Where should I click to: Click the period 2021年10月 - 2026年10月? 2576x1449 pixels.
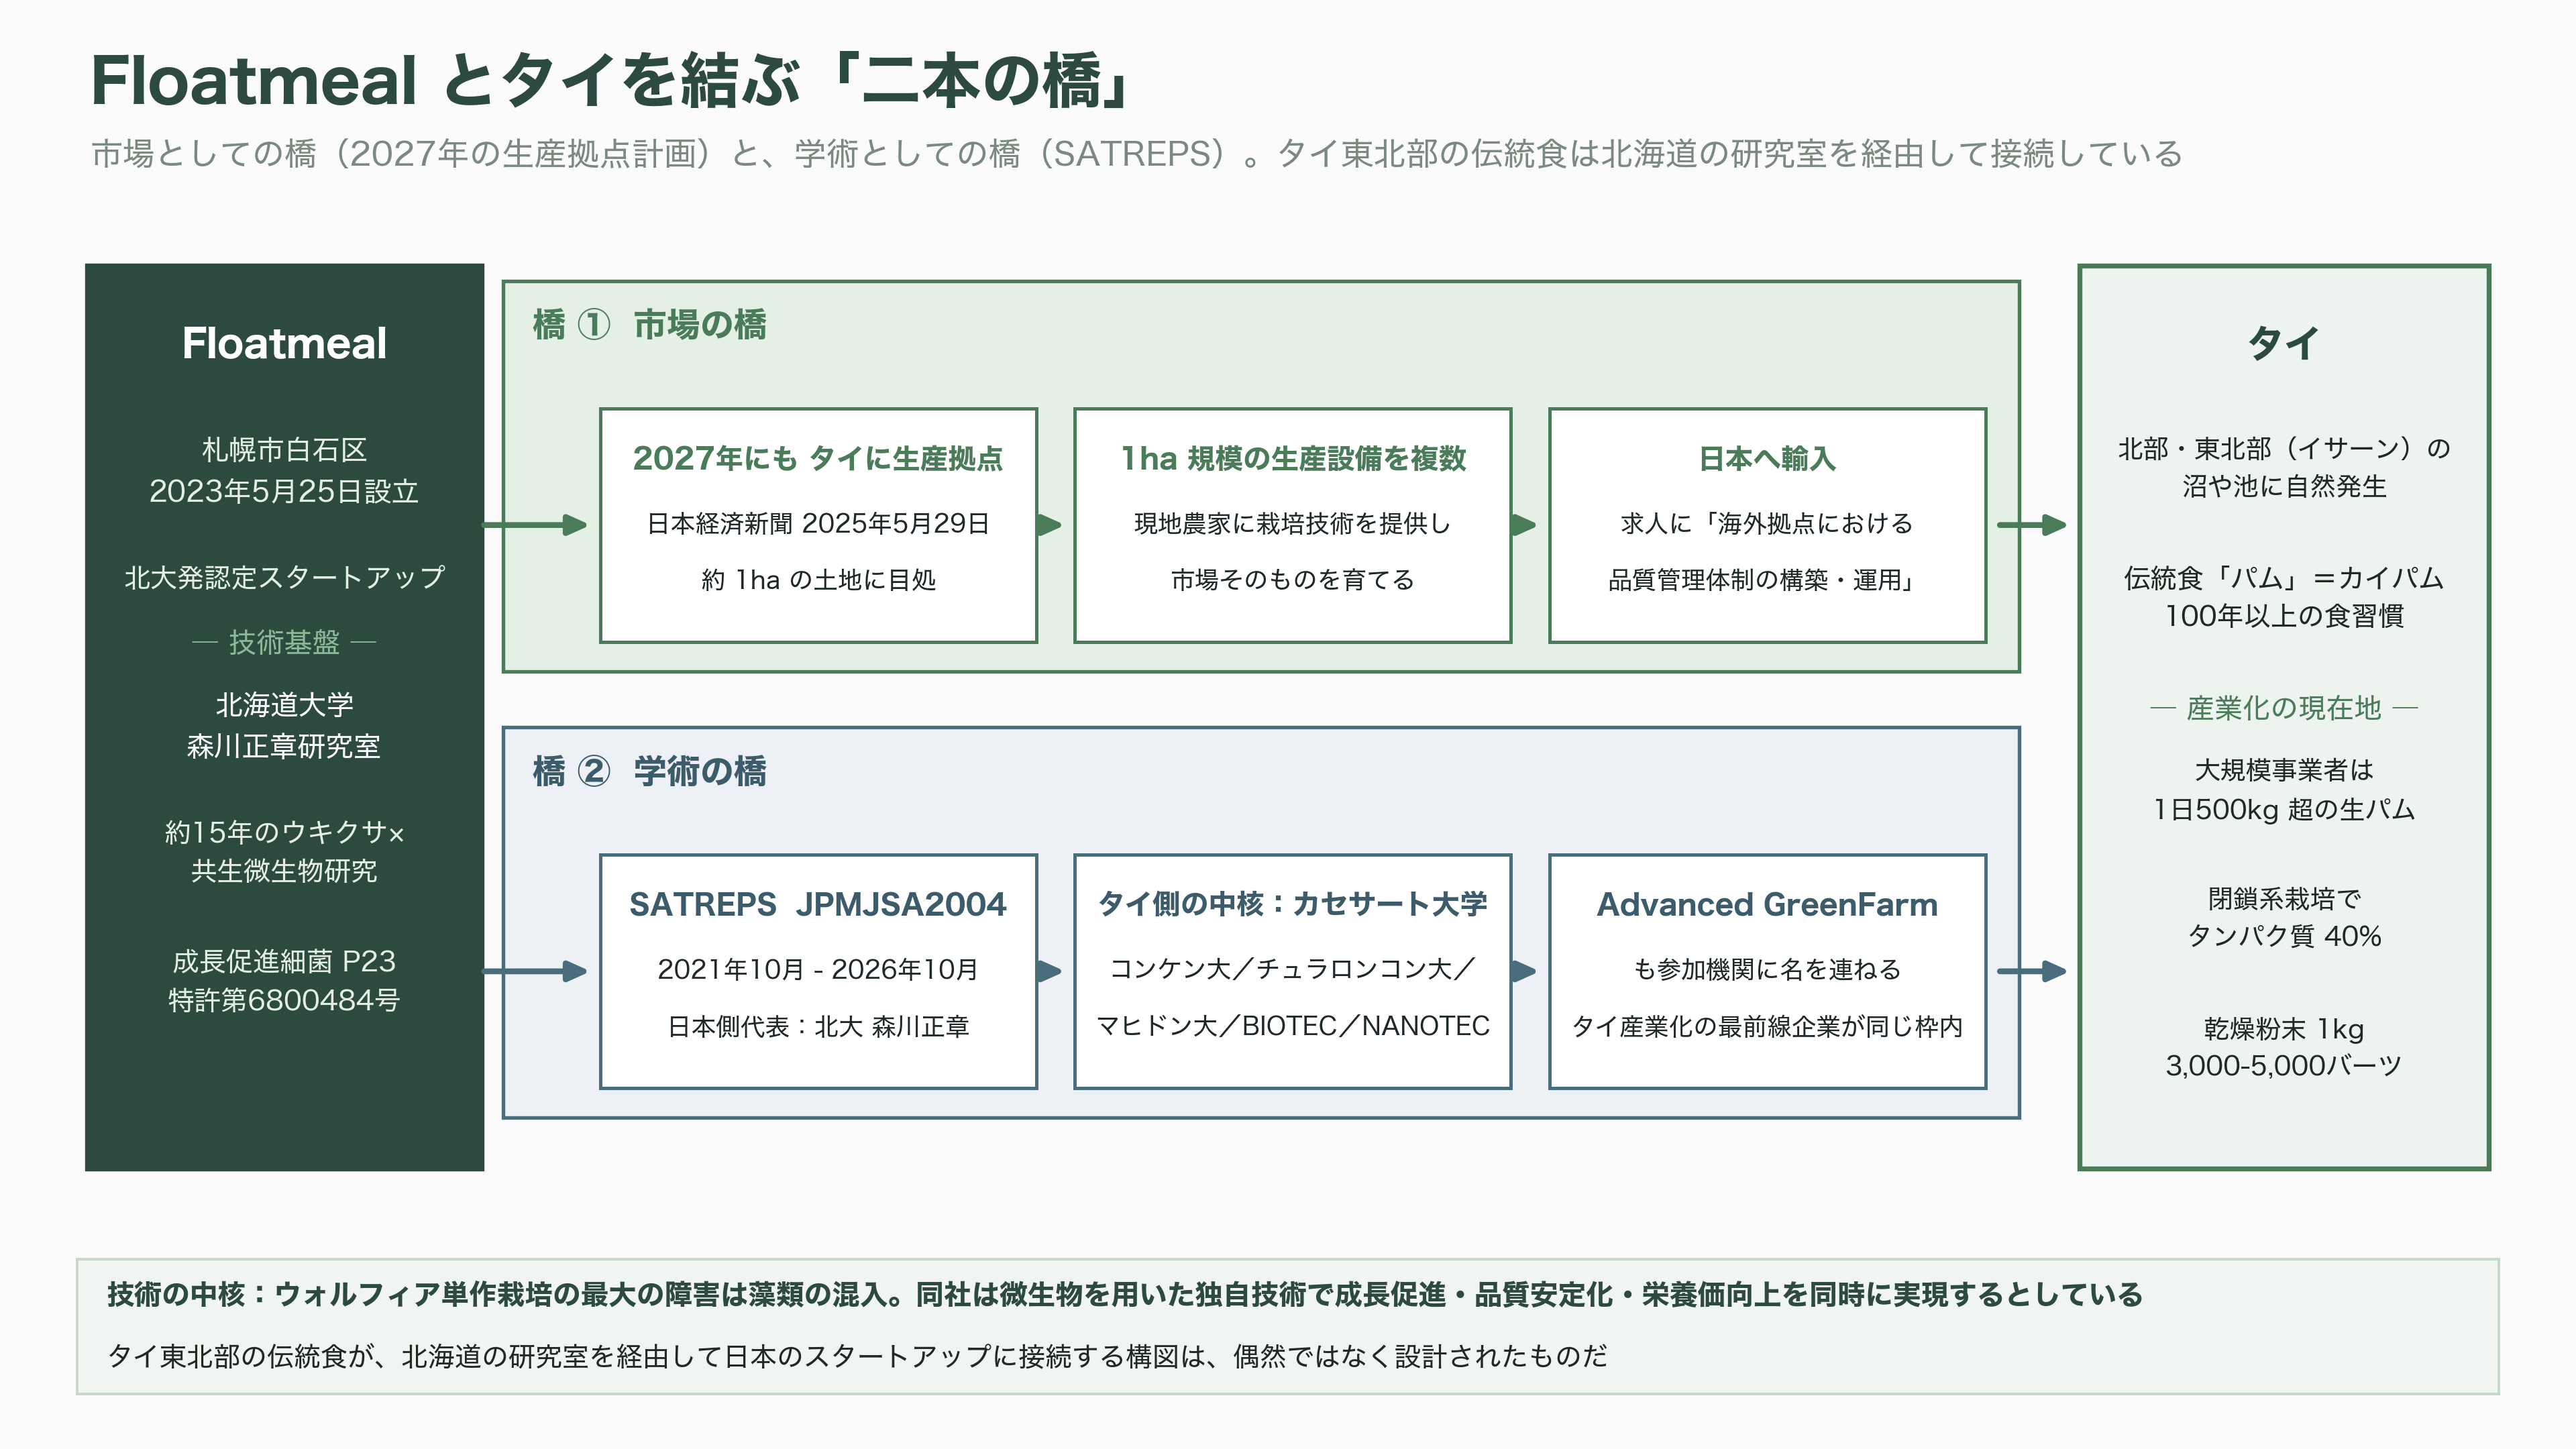coord(818,969)
